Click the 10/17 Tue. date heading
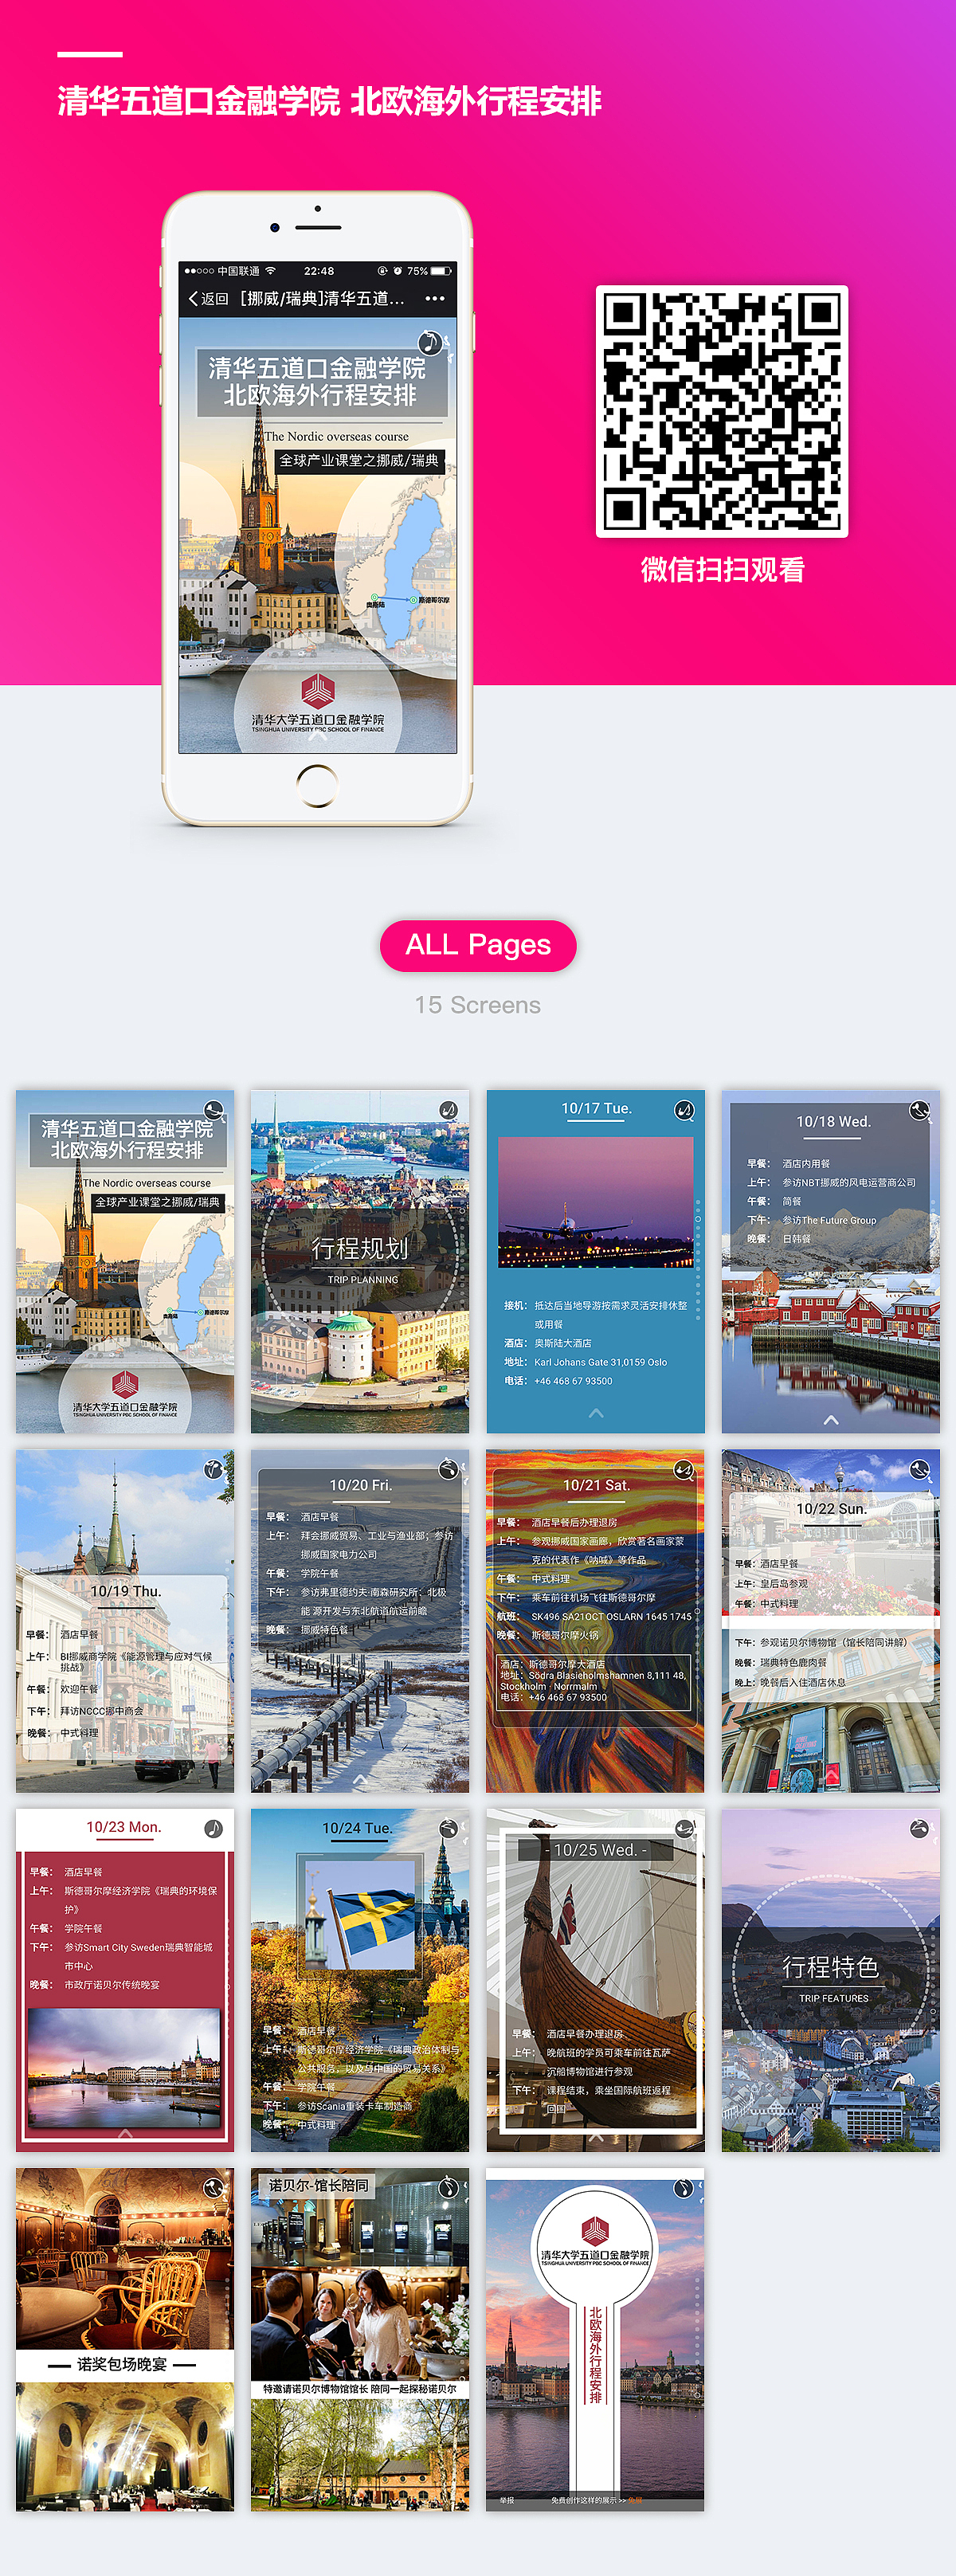The image size is (956, 2576). [x=596, y=1108]
